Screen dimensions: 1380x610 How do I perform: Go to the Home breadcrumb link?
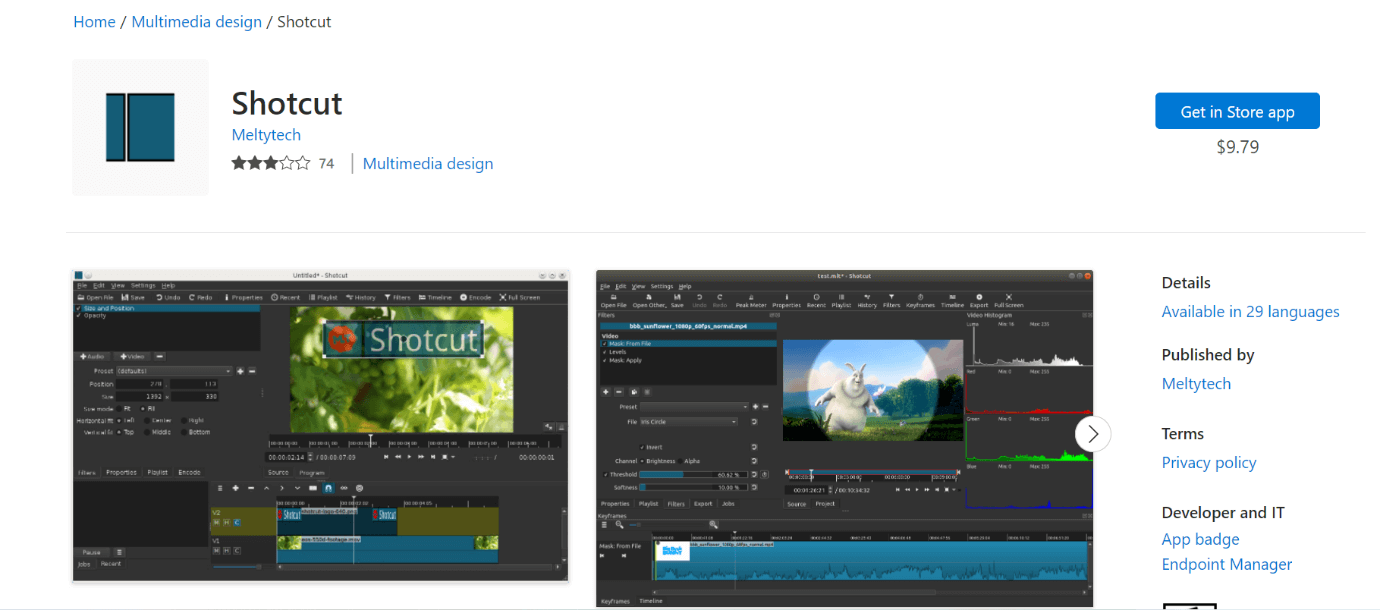point(94,21)
